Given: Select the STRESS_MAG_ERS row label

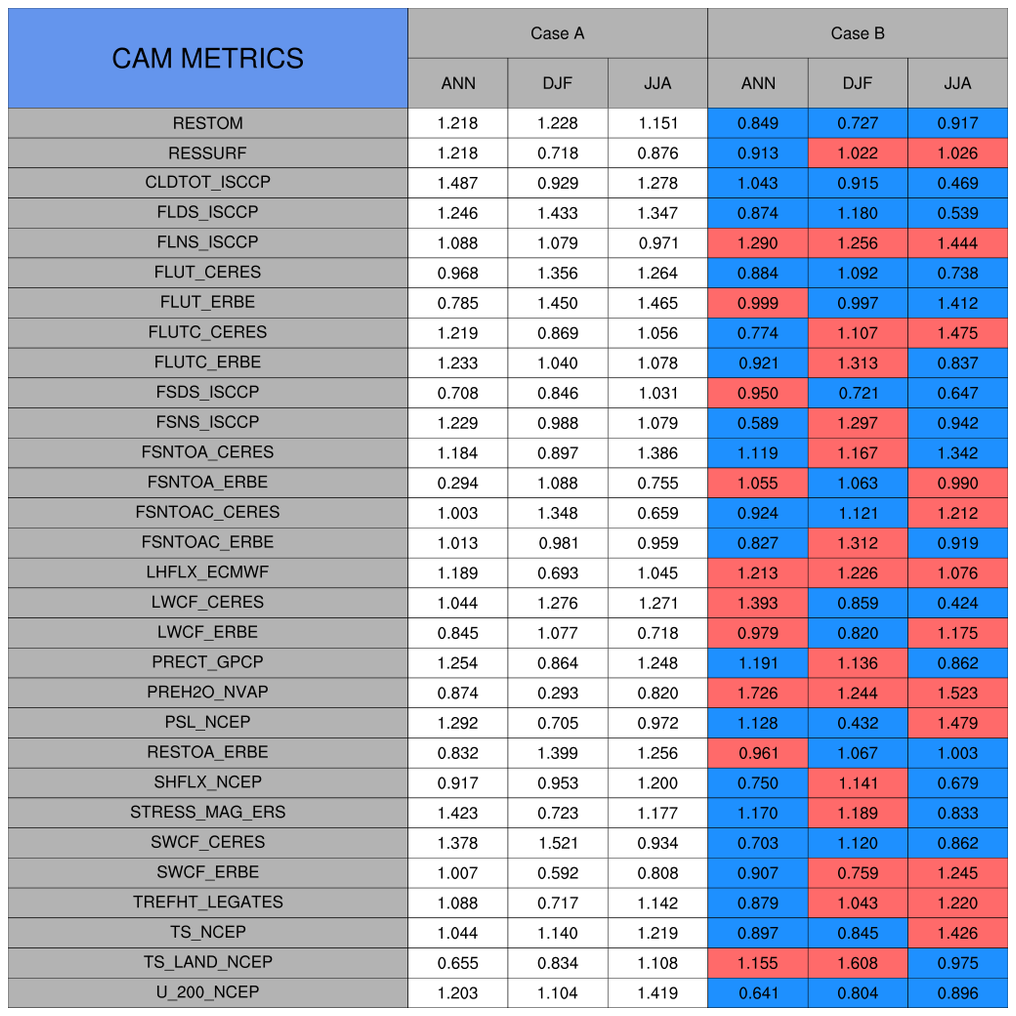Looking at the screenshot, I should pyautogui.click(x=208, y=813).
